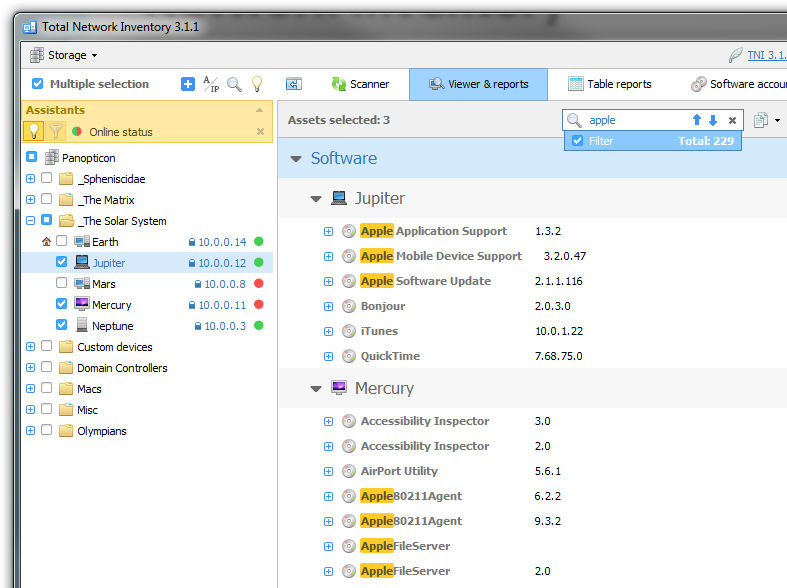Click the magnifier search icon in left toolbar
Image resolution: width=787 pixels, height=588 pixels.
coord(234,84)
